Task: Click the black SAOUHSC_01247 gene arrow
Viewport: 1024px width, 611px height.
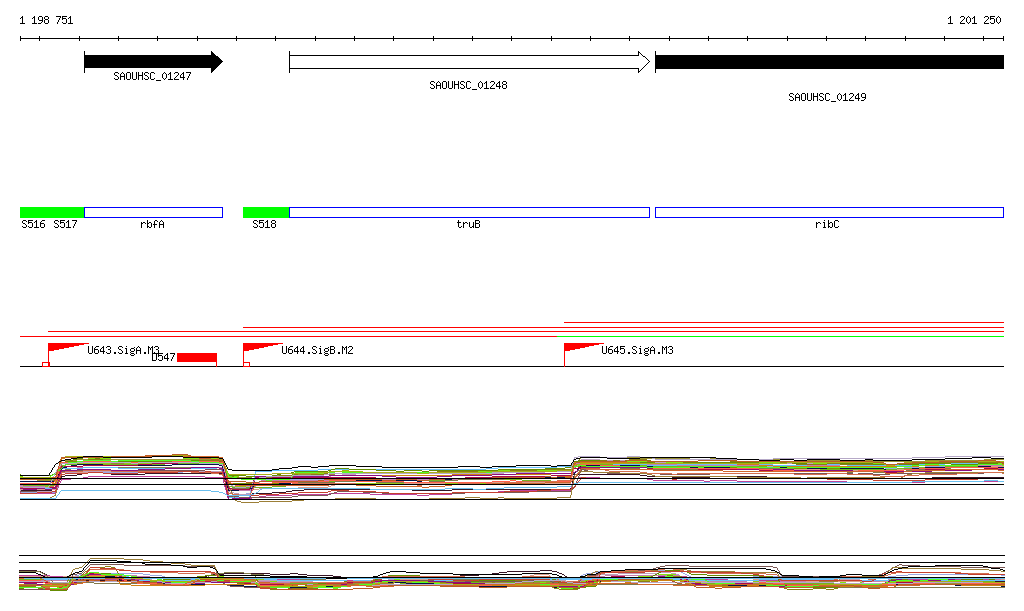Action: pos(152,62)
